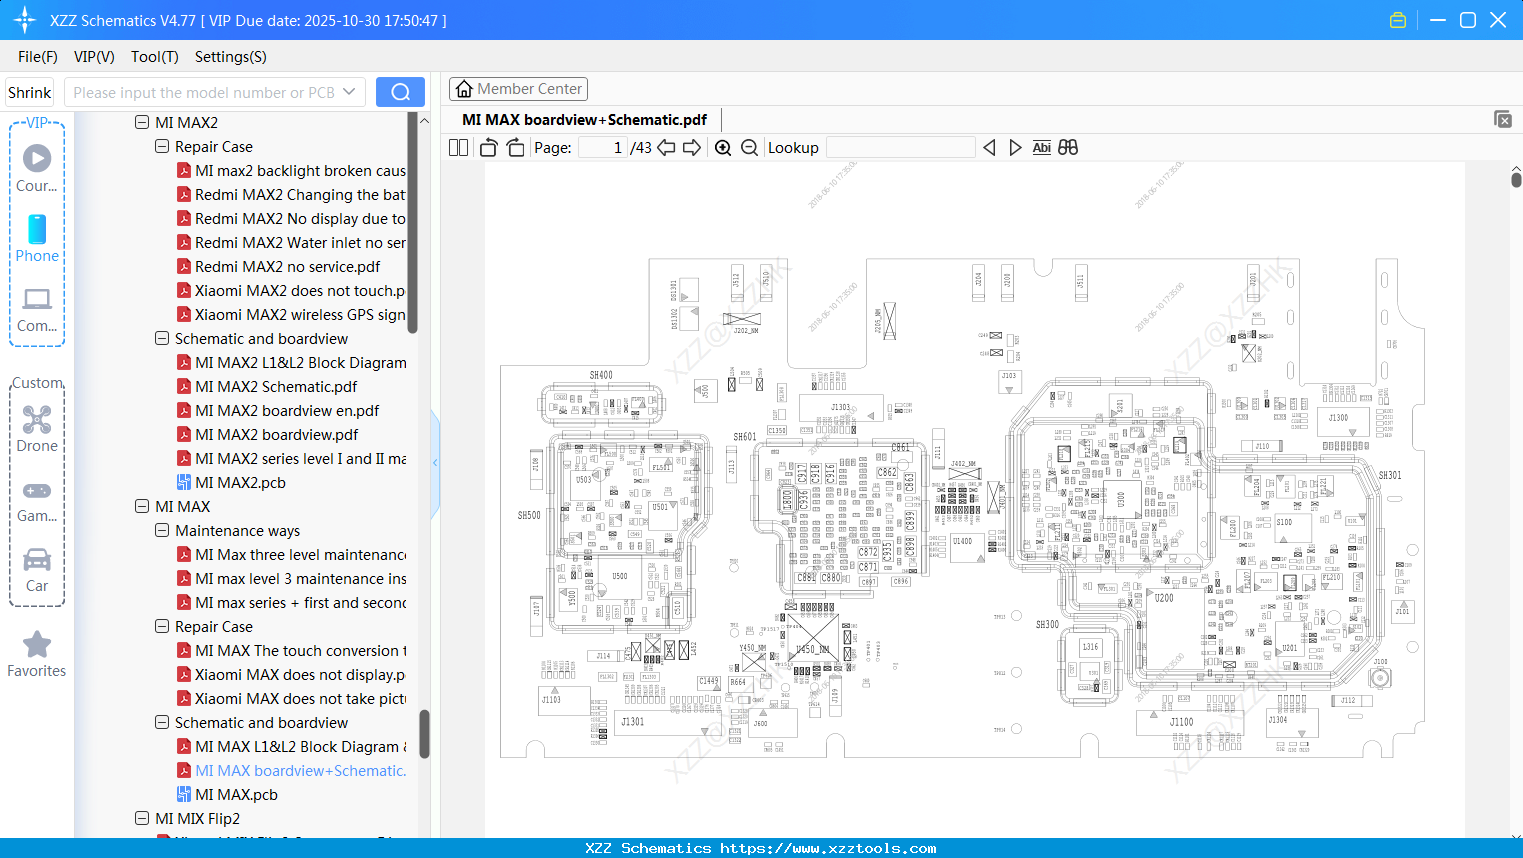1523x858 pixels.
Task: Zoom in on the boardview PDF
Action: click(x=723, y=147)
